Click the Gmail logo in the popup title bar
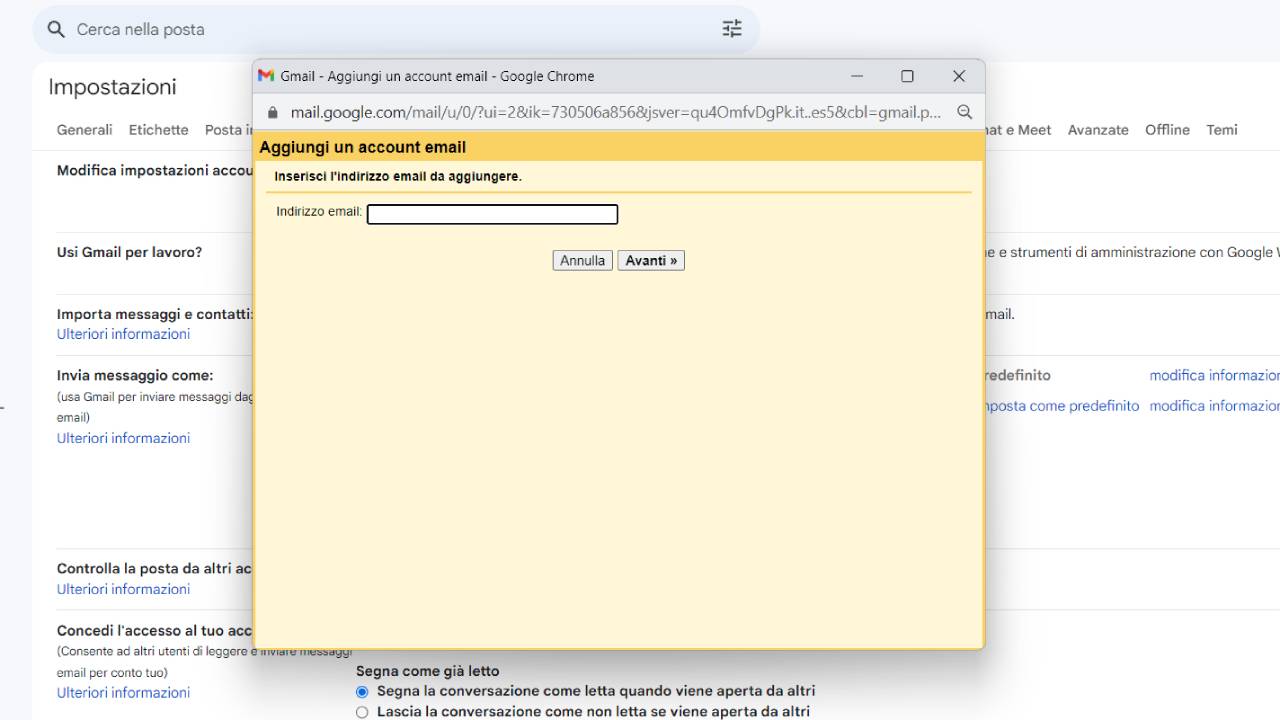Screen dimensions: 1280x720 [265, 75]
